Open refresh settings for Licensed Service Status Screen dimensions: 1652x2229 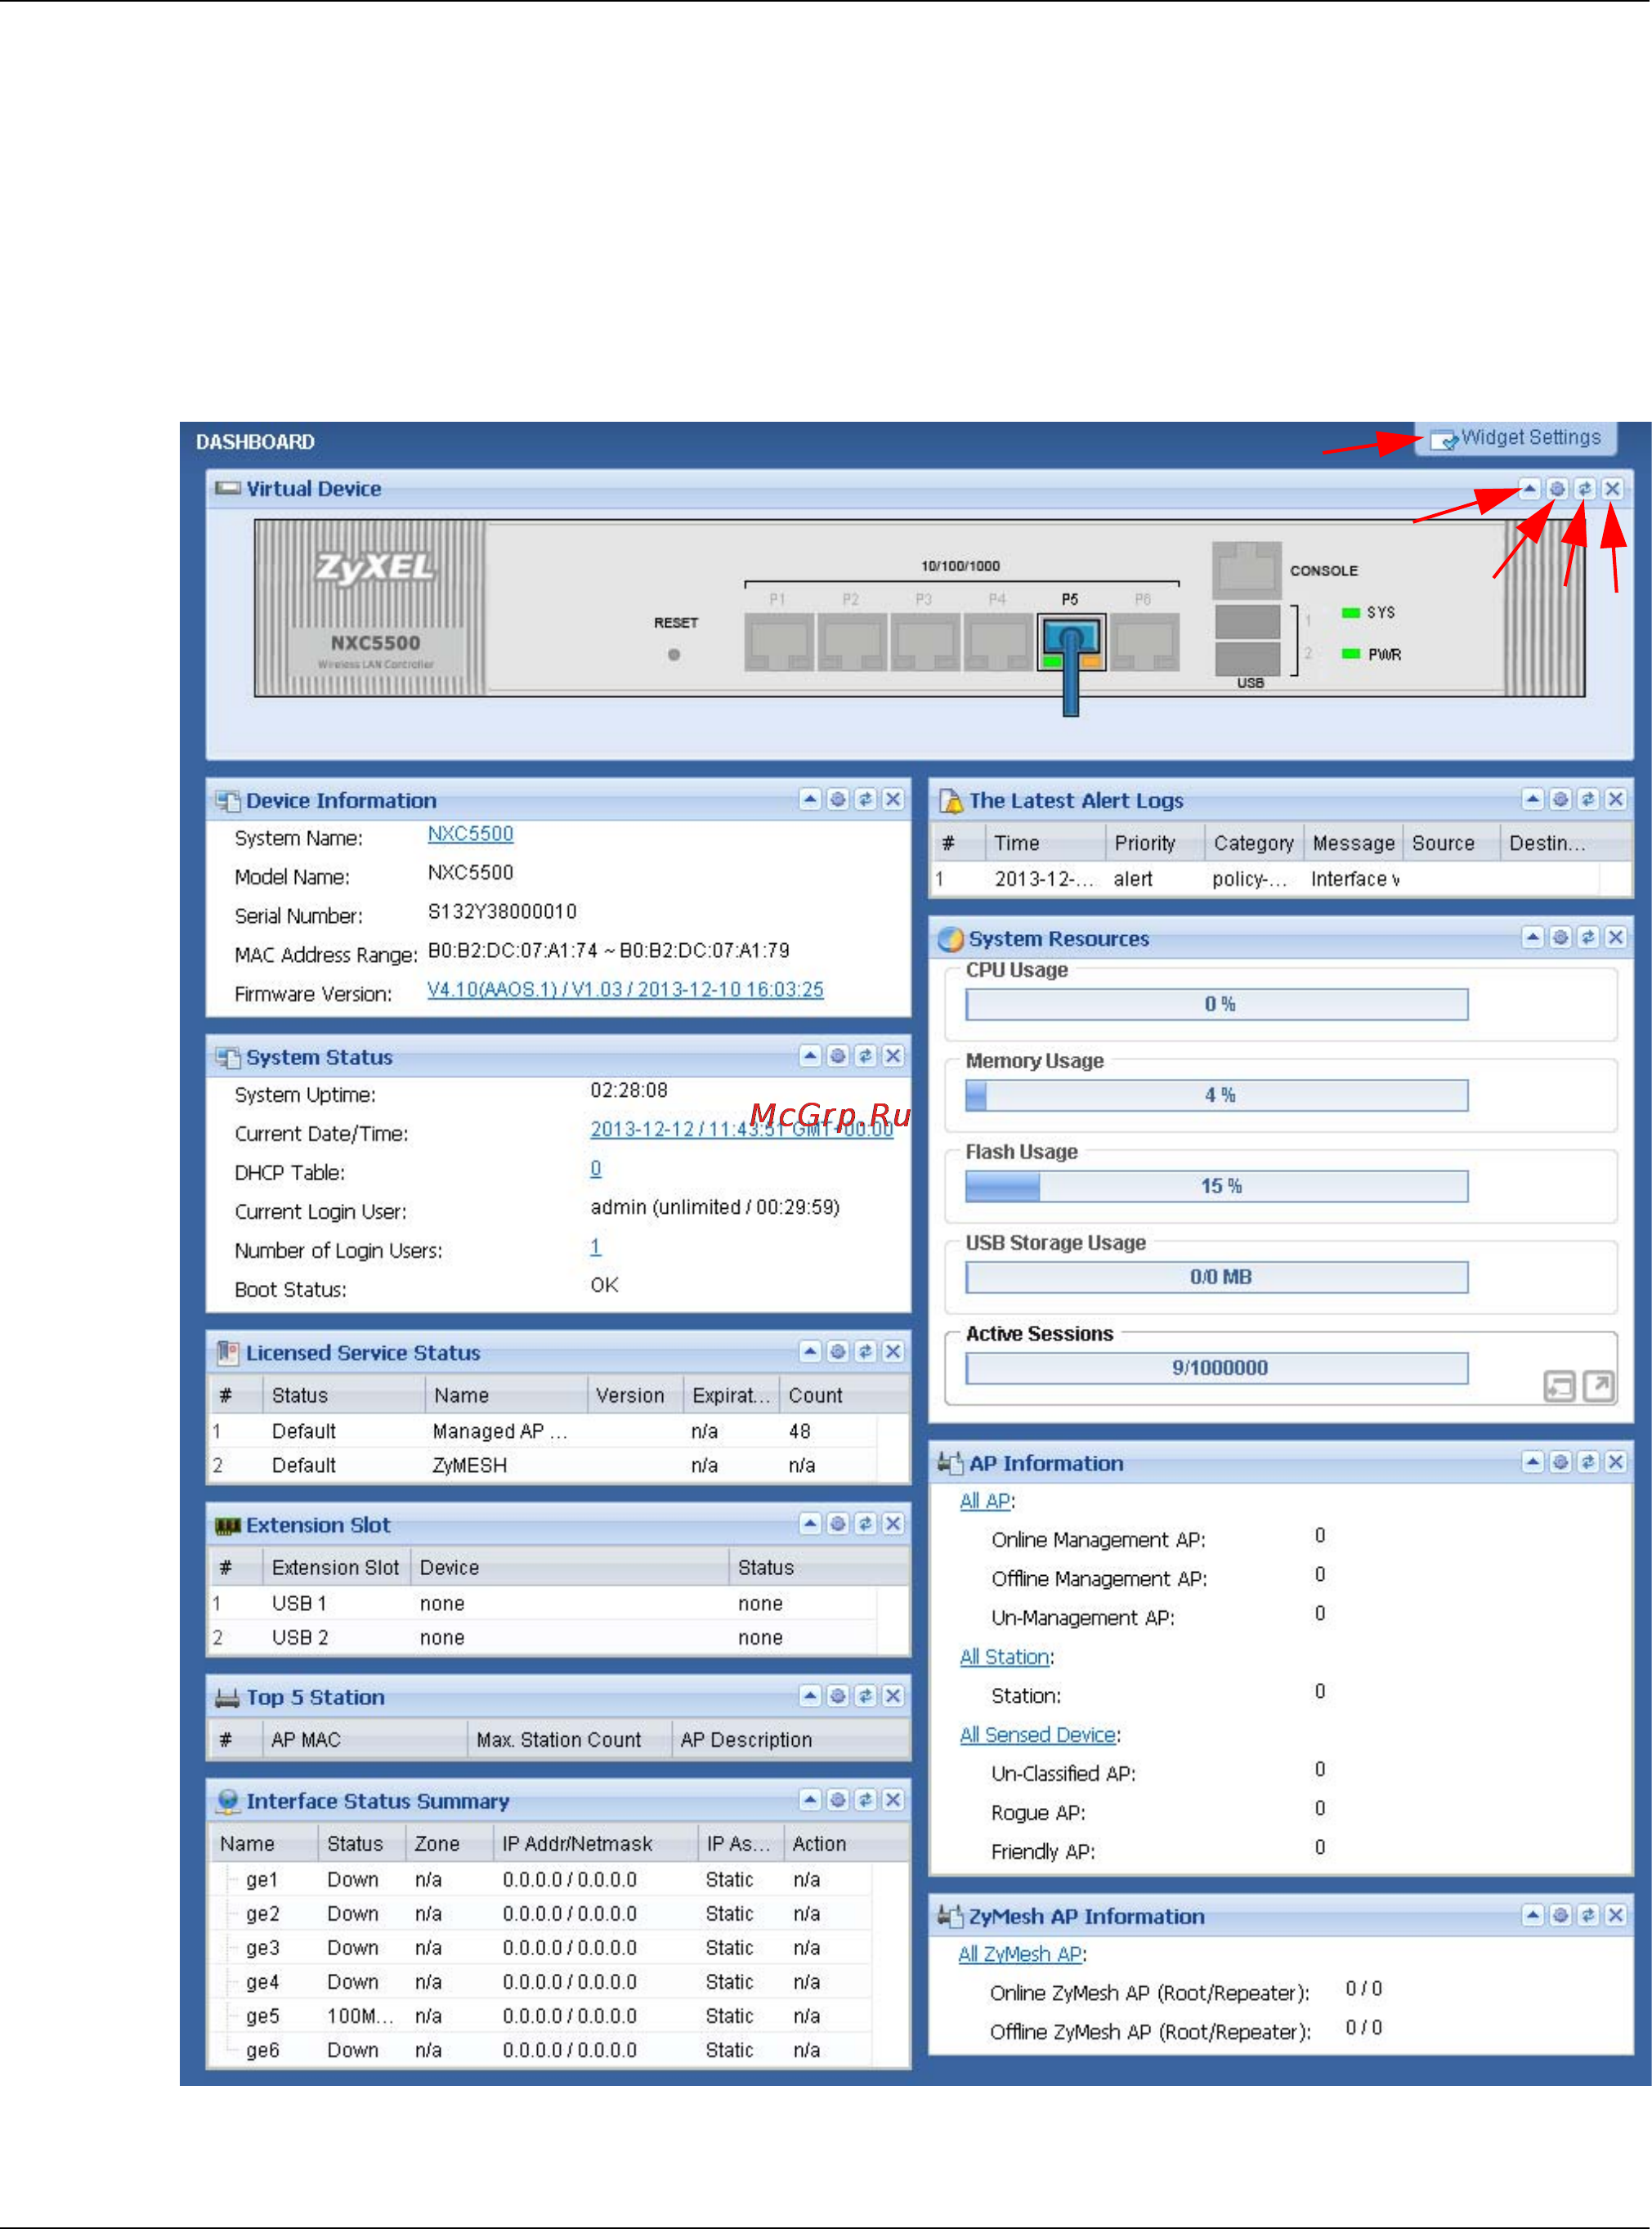[x=838, y=1352]
